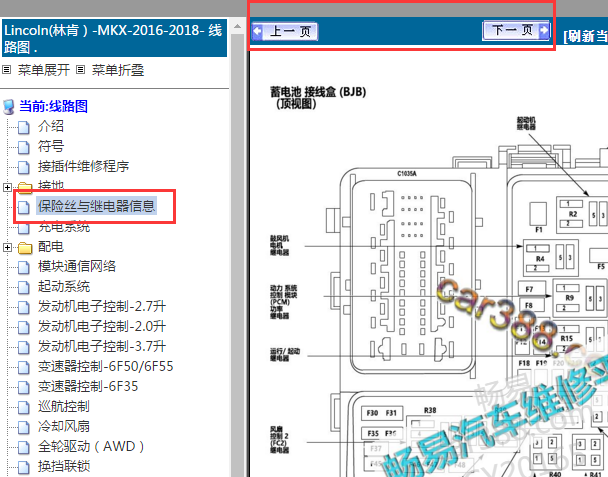Click page icon next to 发动机电子控制-2.0升

(x=24, y=328)
